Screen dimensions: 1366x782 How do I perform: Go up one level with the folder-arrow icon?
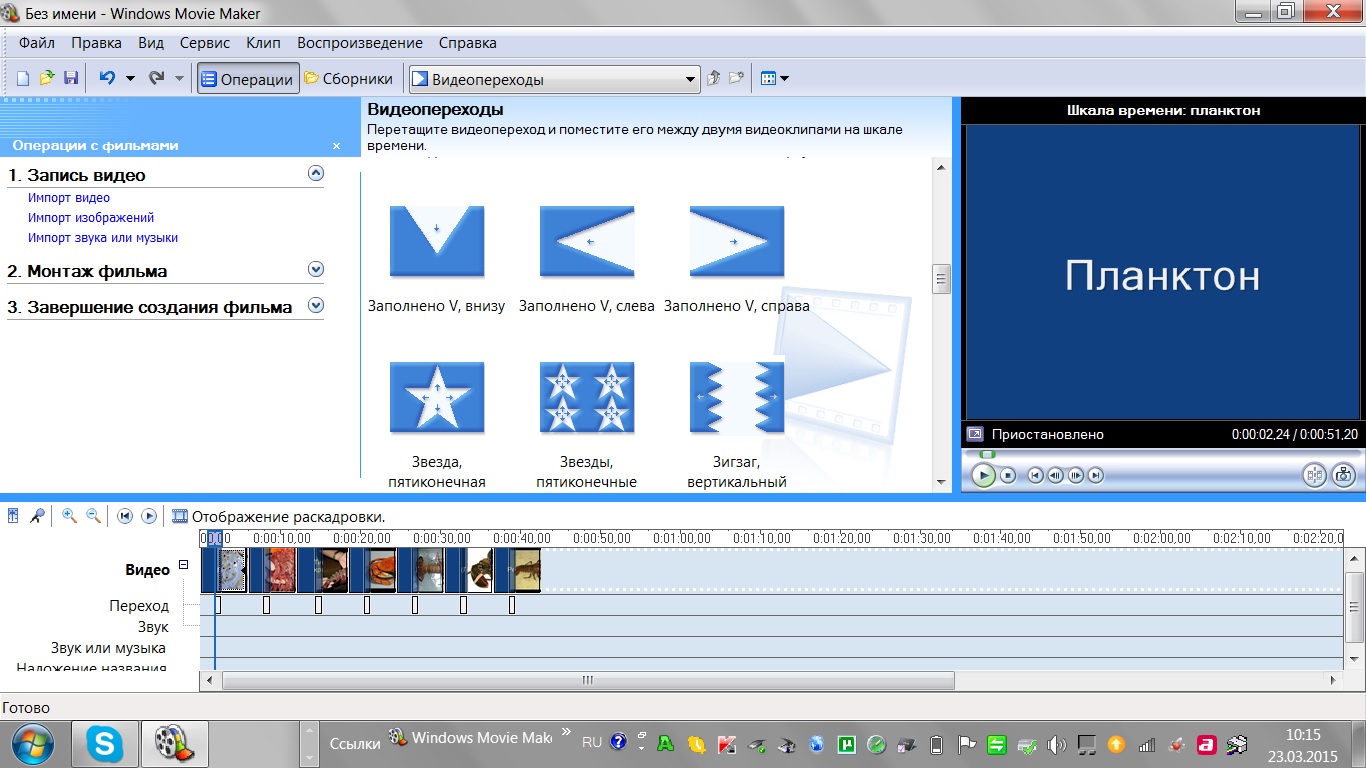click(x=713, y=79)
